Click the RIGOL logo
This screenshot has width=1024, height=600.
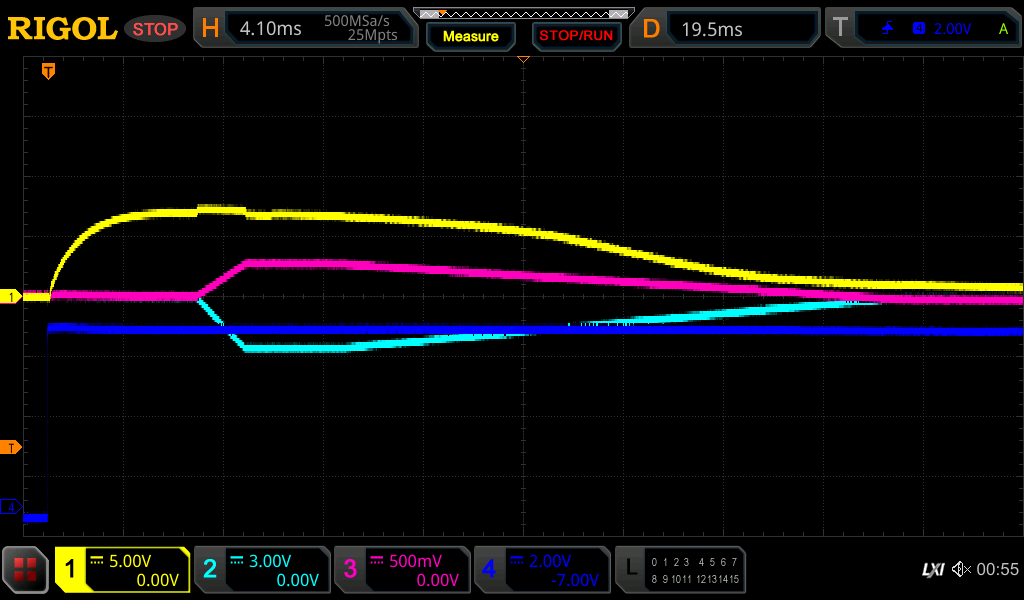[x=62, y=29]
